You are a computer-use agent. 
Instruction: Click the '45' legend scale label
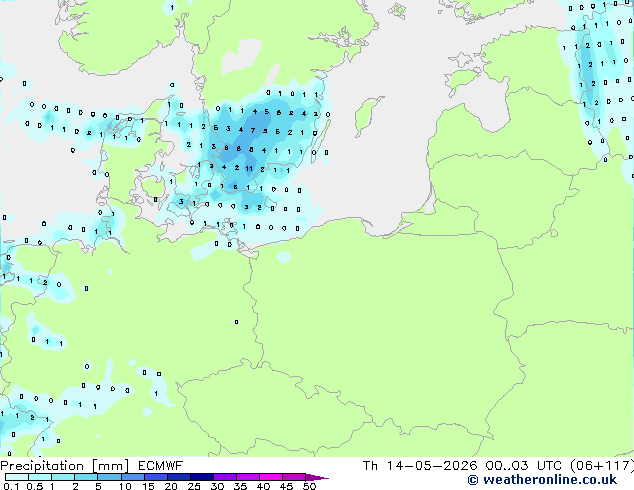click(x=286, y=486)
